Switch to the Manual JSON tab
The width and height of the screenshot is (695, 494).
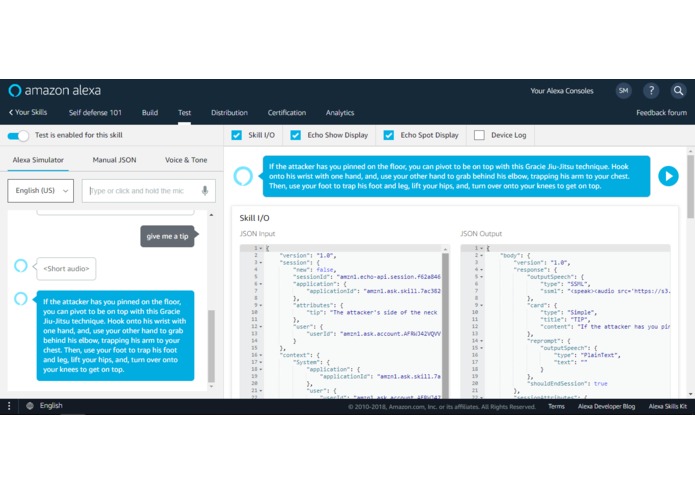click(114, 160)
